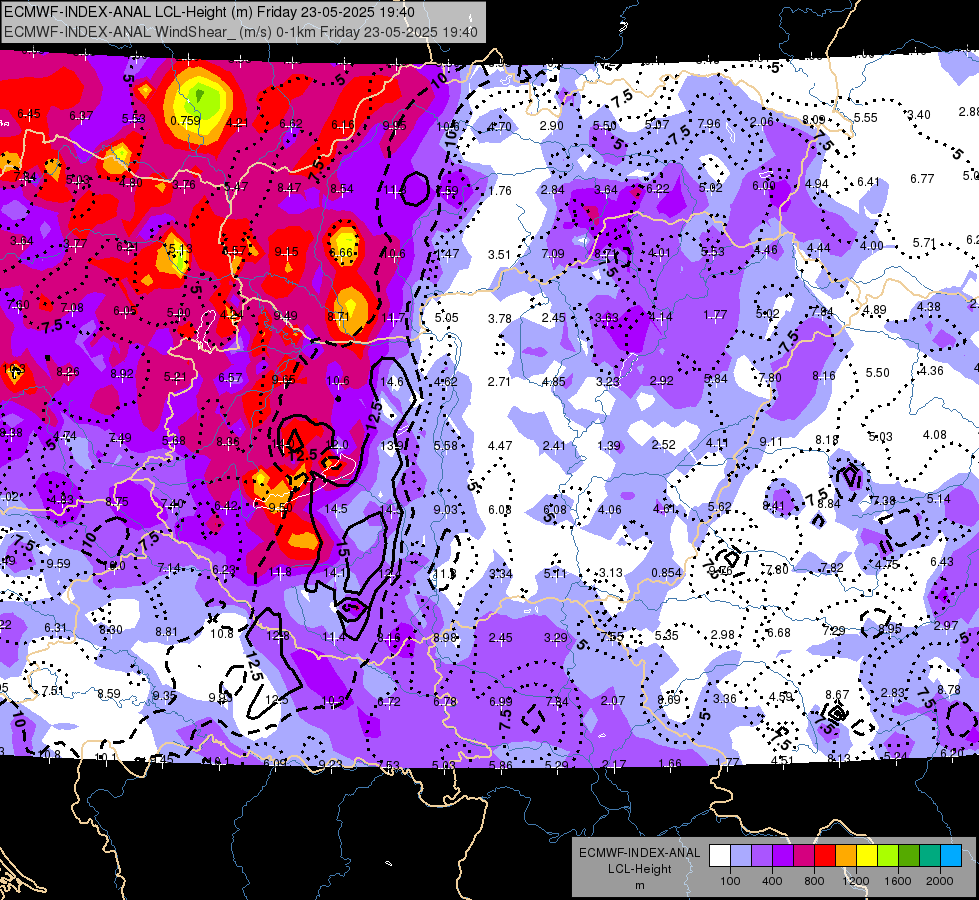Screen dimensions: 979x900
Task: Click the '1.76' wind shear value
Action: point(499,190)
